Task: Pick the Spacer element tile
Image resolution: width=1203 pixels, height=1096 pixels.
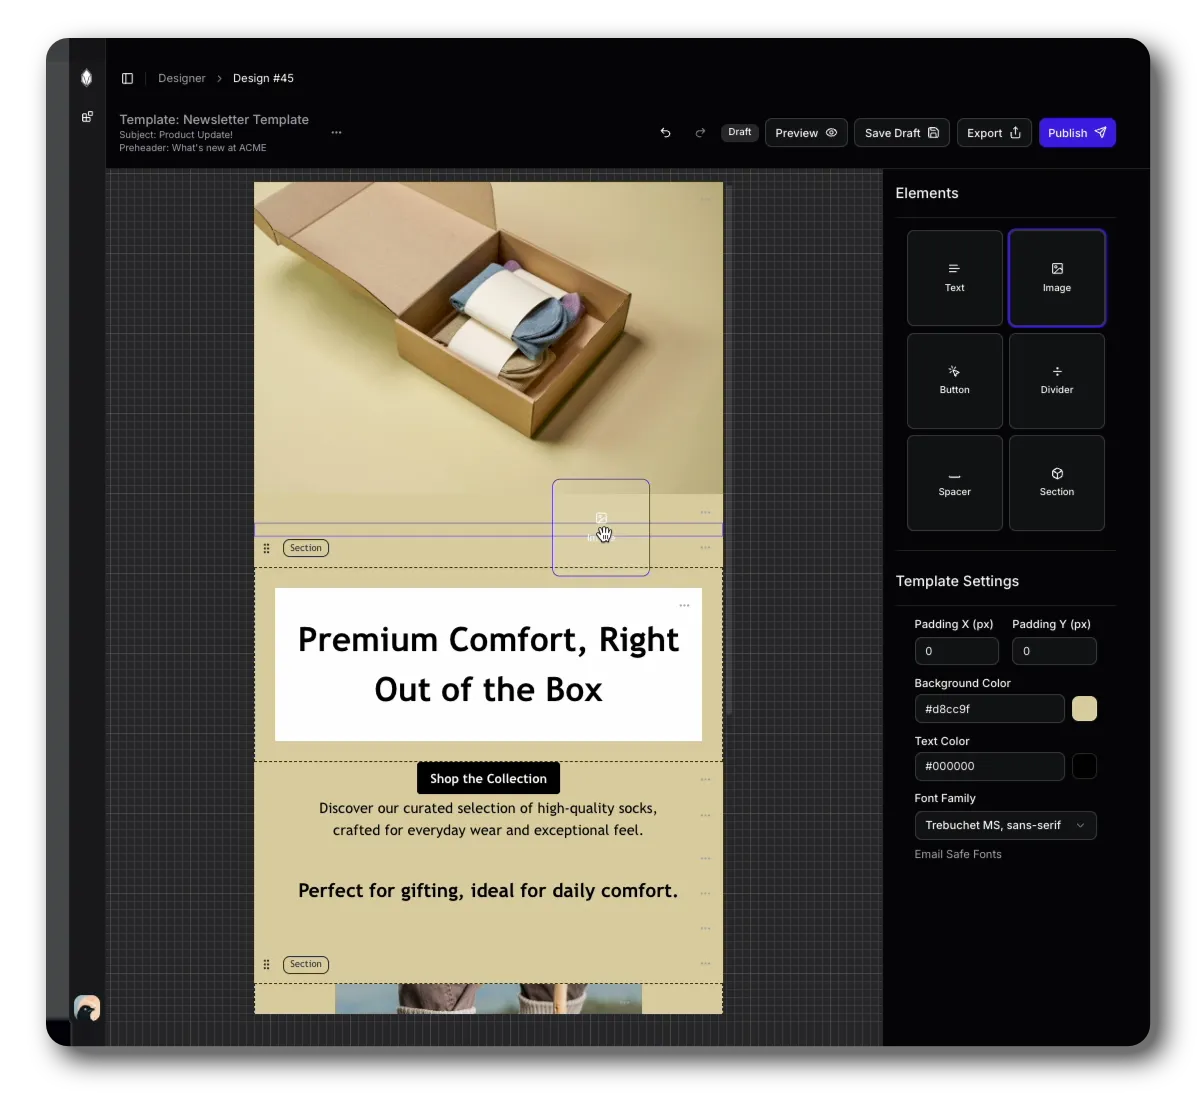Action: pyautogui.click(x=954, y=482)
